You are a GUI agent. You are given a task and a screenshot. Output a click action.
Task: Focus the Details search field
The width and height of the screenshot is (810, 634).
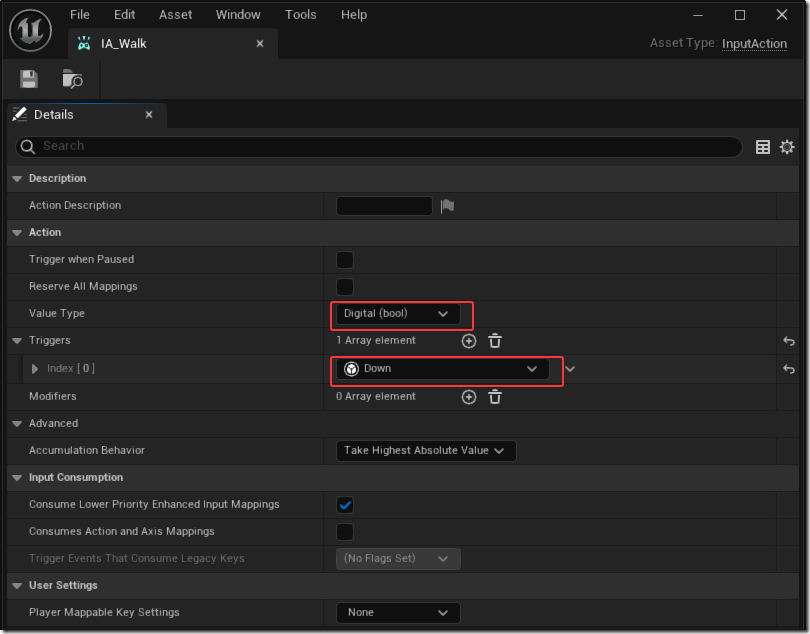click(379, 147)
